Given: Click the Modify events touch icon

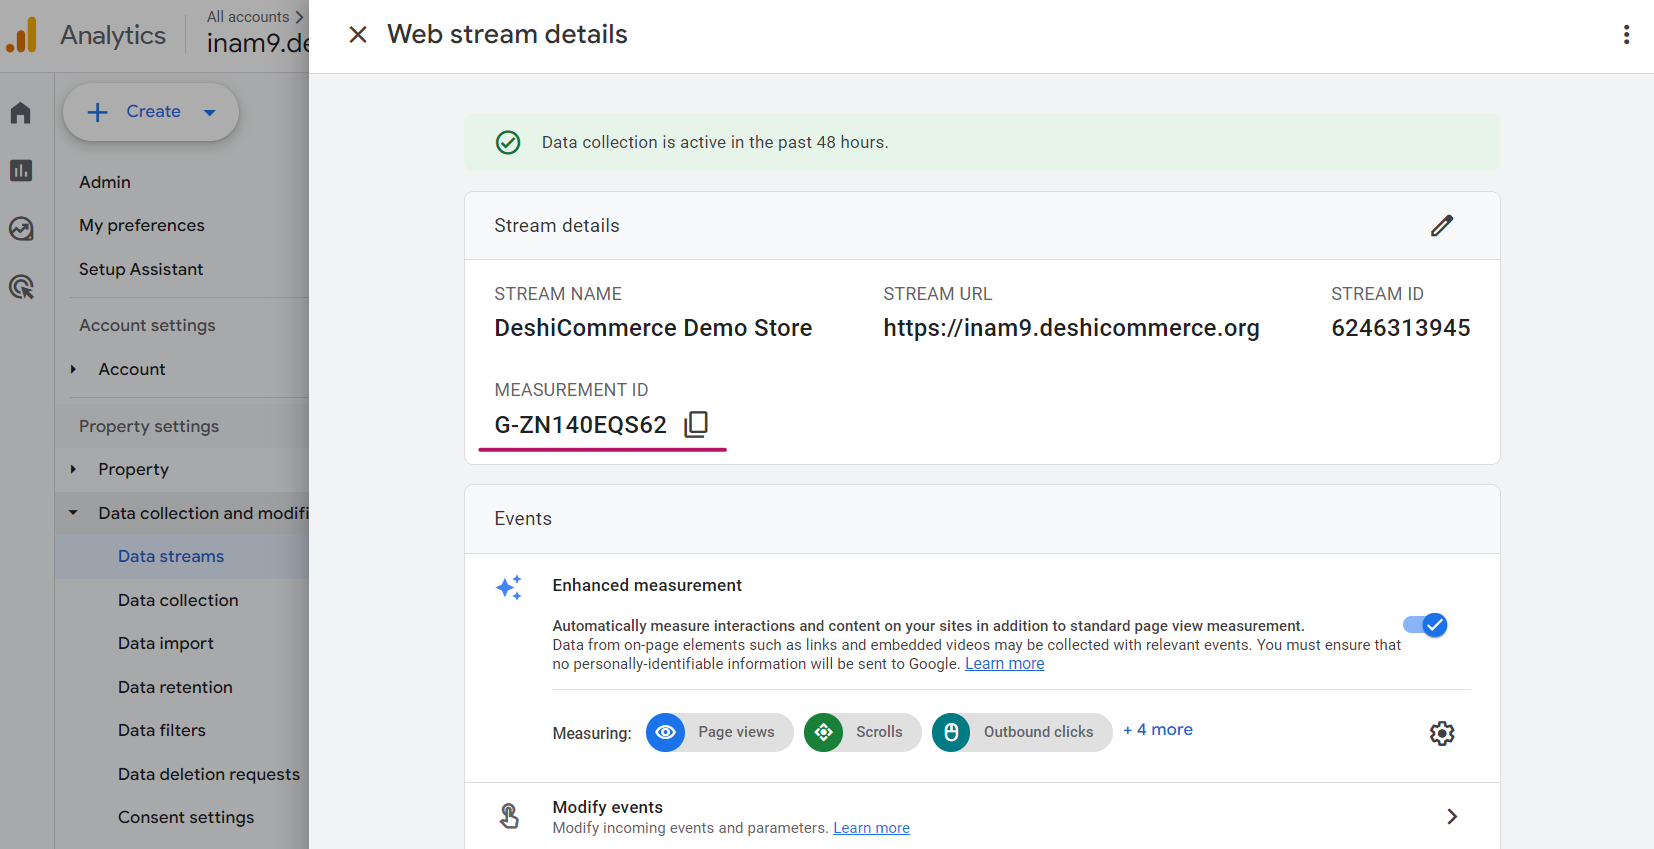Looking at the screenshot, I should coord(510,817).
